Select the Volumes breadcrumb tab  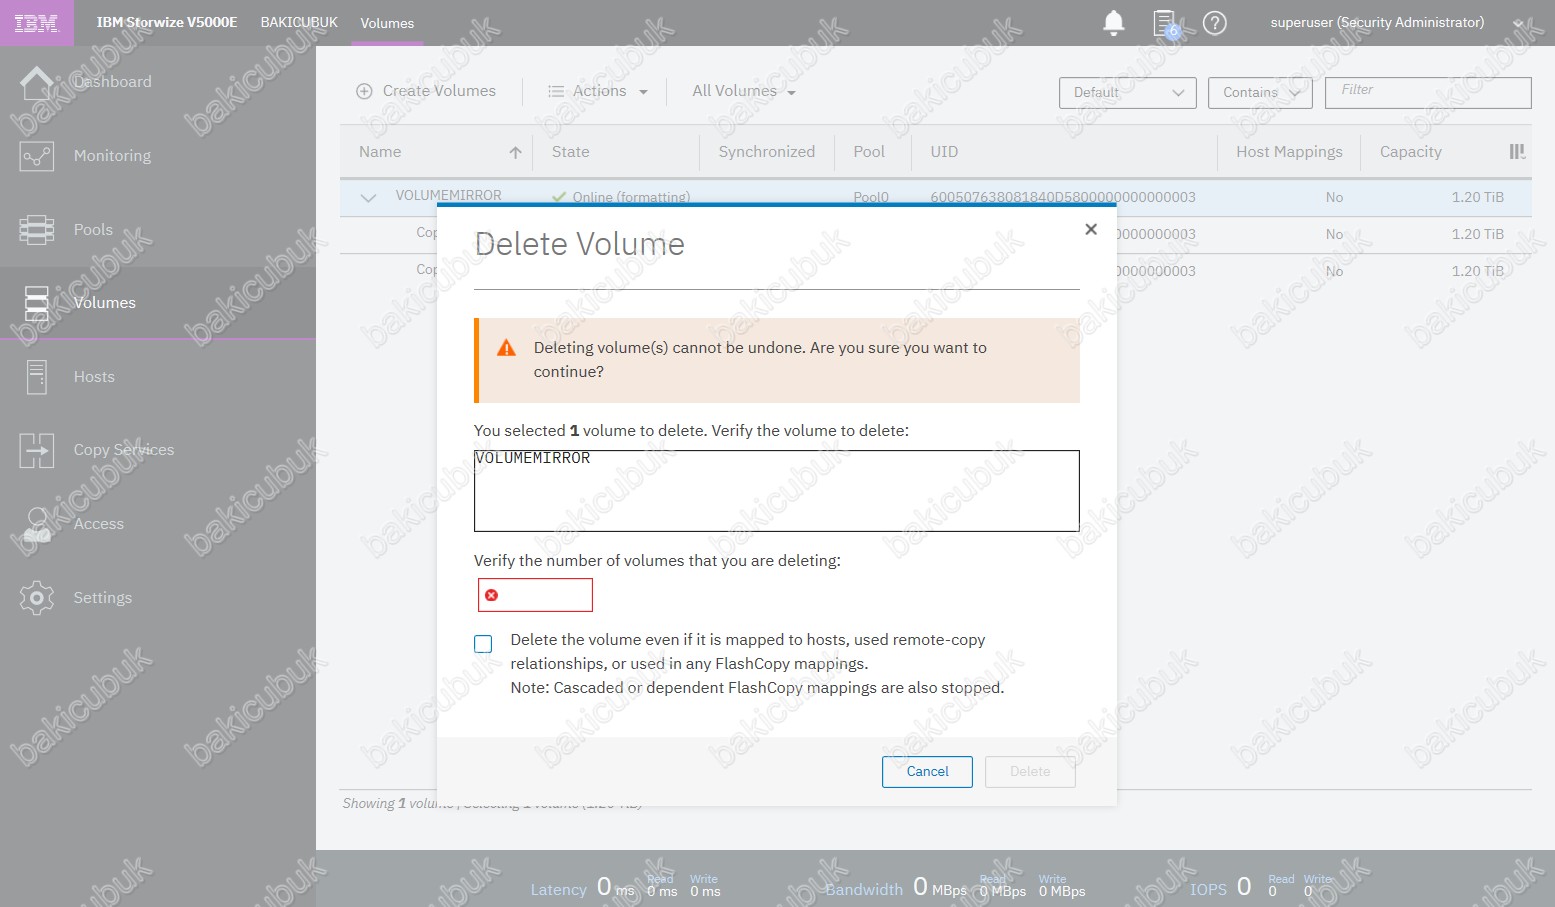coord(387,23)
